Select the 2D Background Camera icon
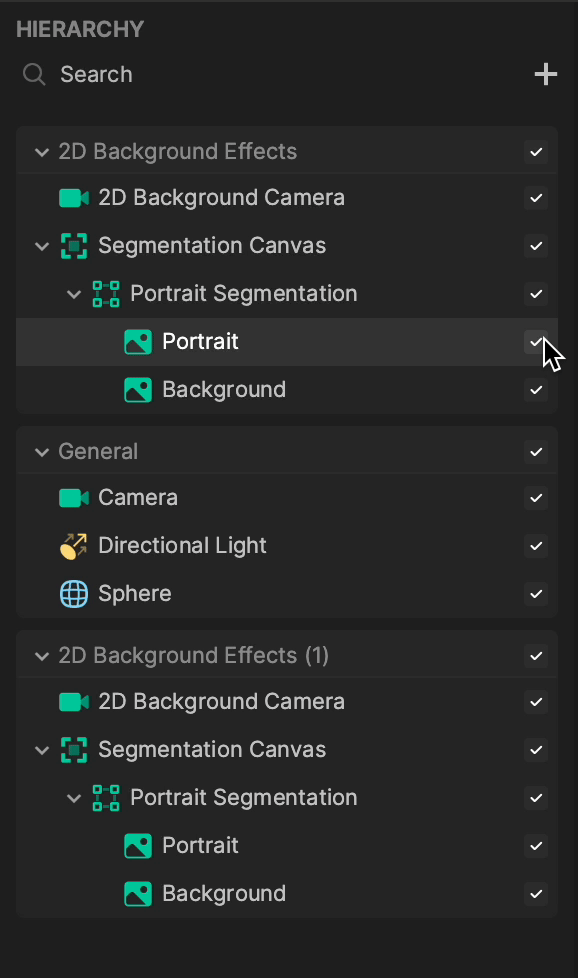 pyautogui.click(x=73, y=198)
